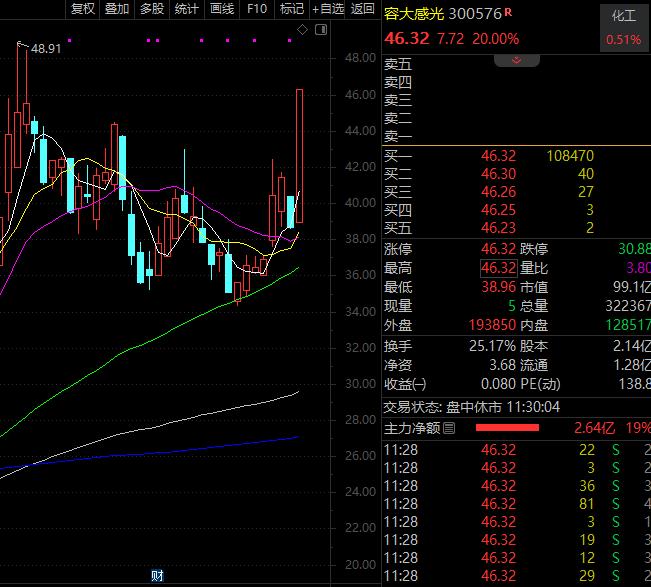Viewport: 651px width, 587px height.
Task: Click the 容大感光 stock name
Action: click(x=414, y=14)
